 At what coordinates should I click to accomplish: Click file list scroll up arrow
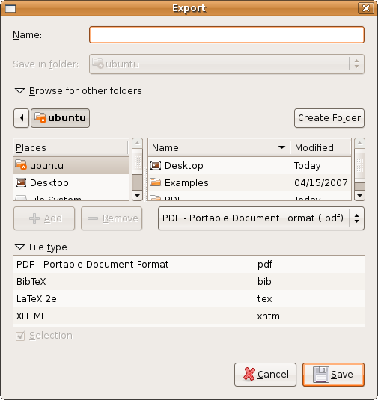[x=359, y=143]
